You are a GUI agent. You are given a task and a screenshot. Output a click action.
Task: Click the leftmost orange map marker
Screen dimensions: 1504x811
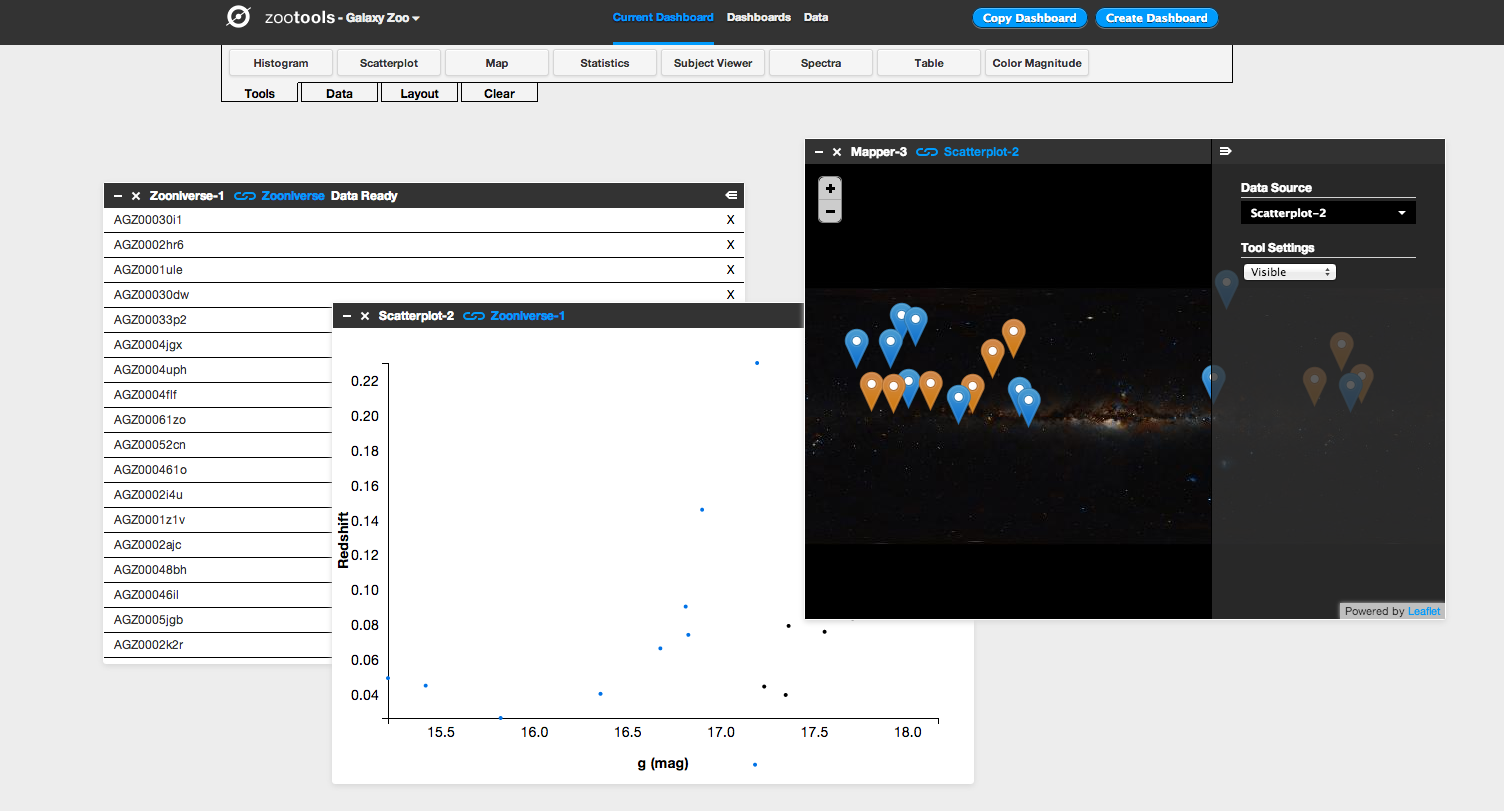click(x=872, y=390)
